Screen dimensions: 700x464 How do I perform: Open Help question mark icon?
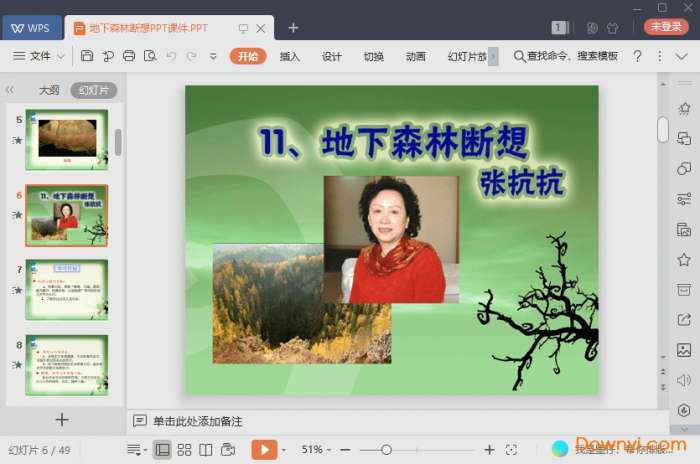638,56
